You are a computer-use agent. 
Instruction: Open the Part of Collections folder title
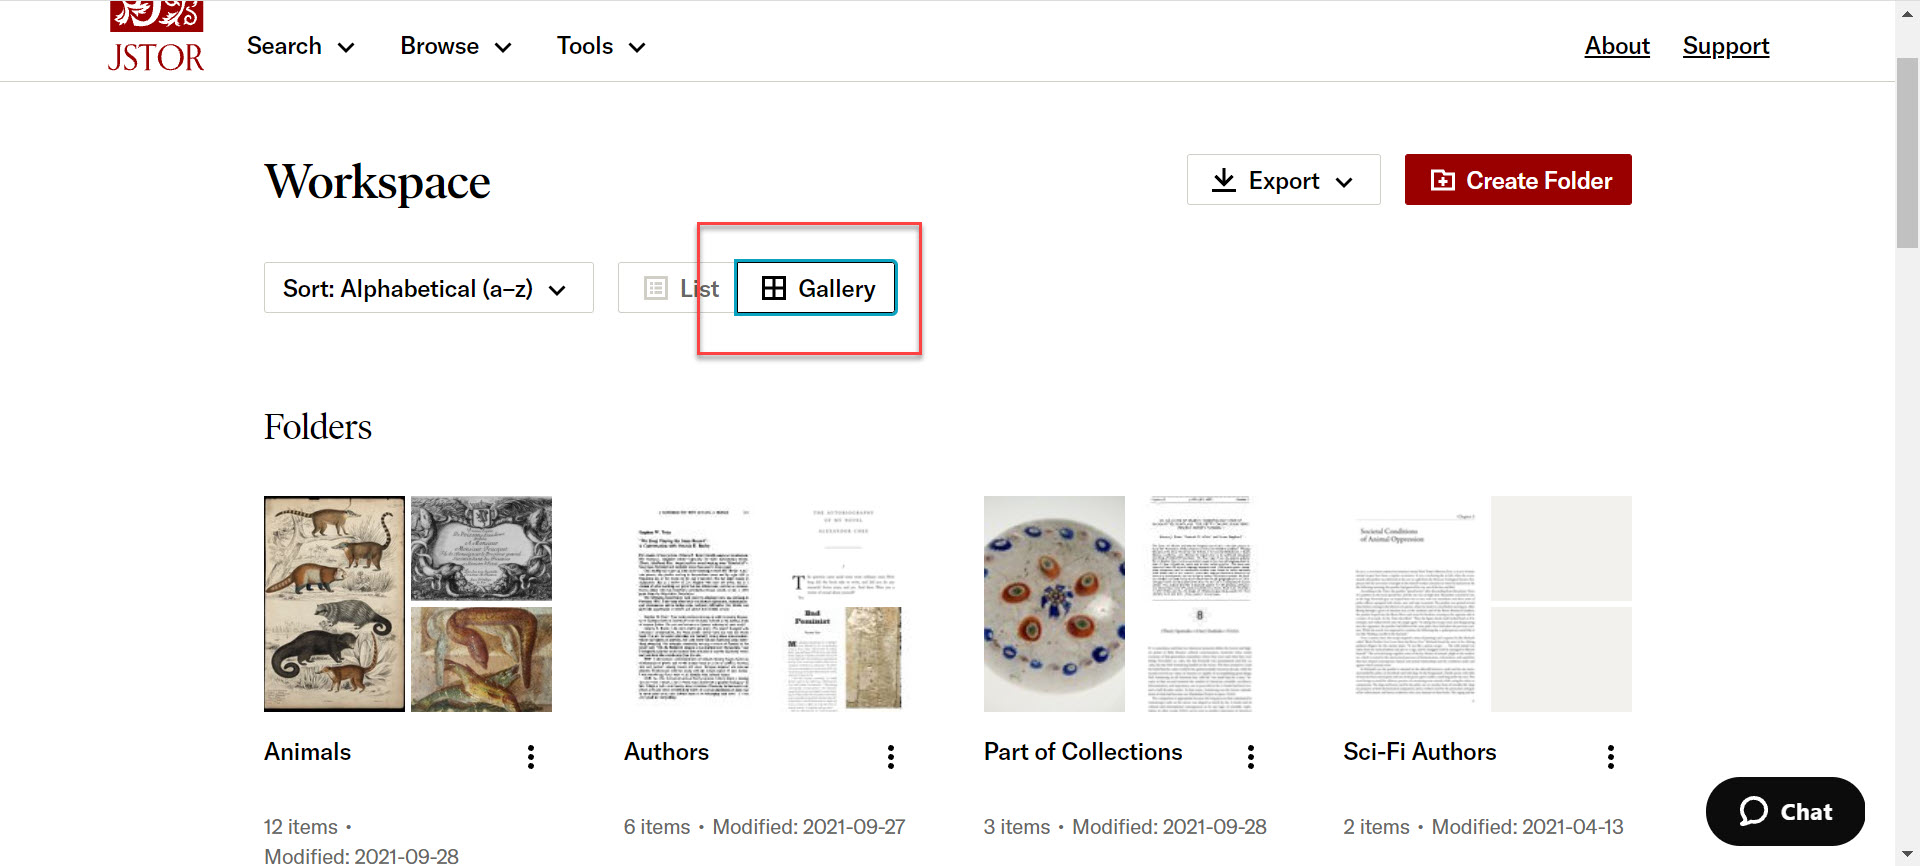1083,752
